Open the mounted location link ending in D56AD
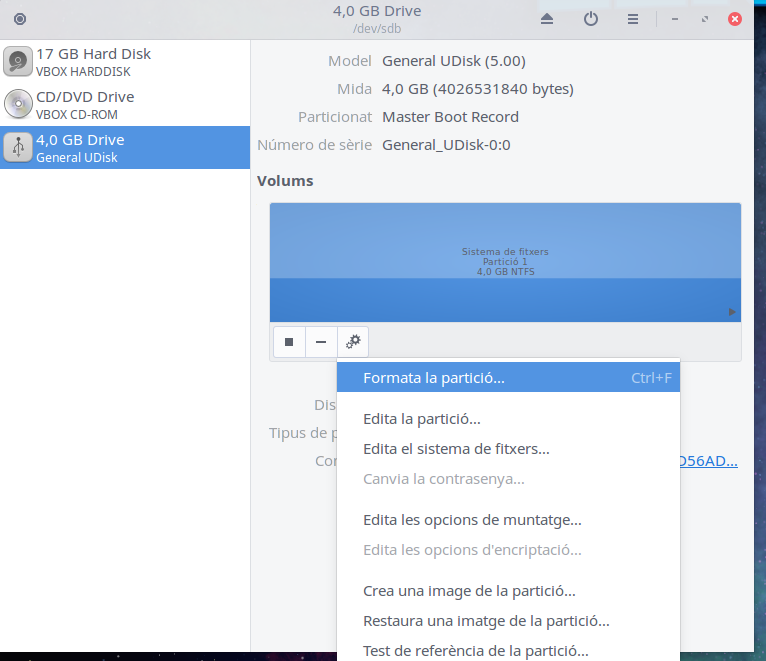Screen dimensions: 766x661 pos(709,461)
